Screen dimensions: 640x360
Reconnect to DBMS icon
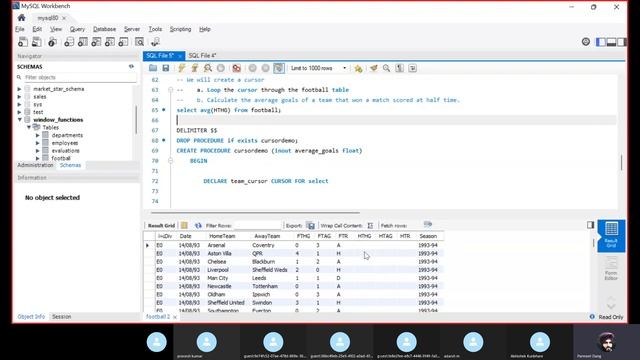coord(155,42)
